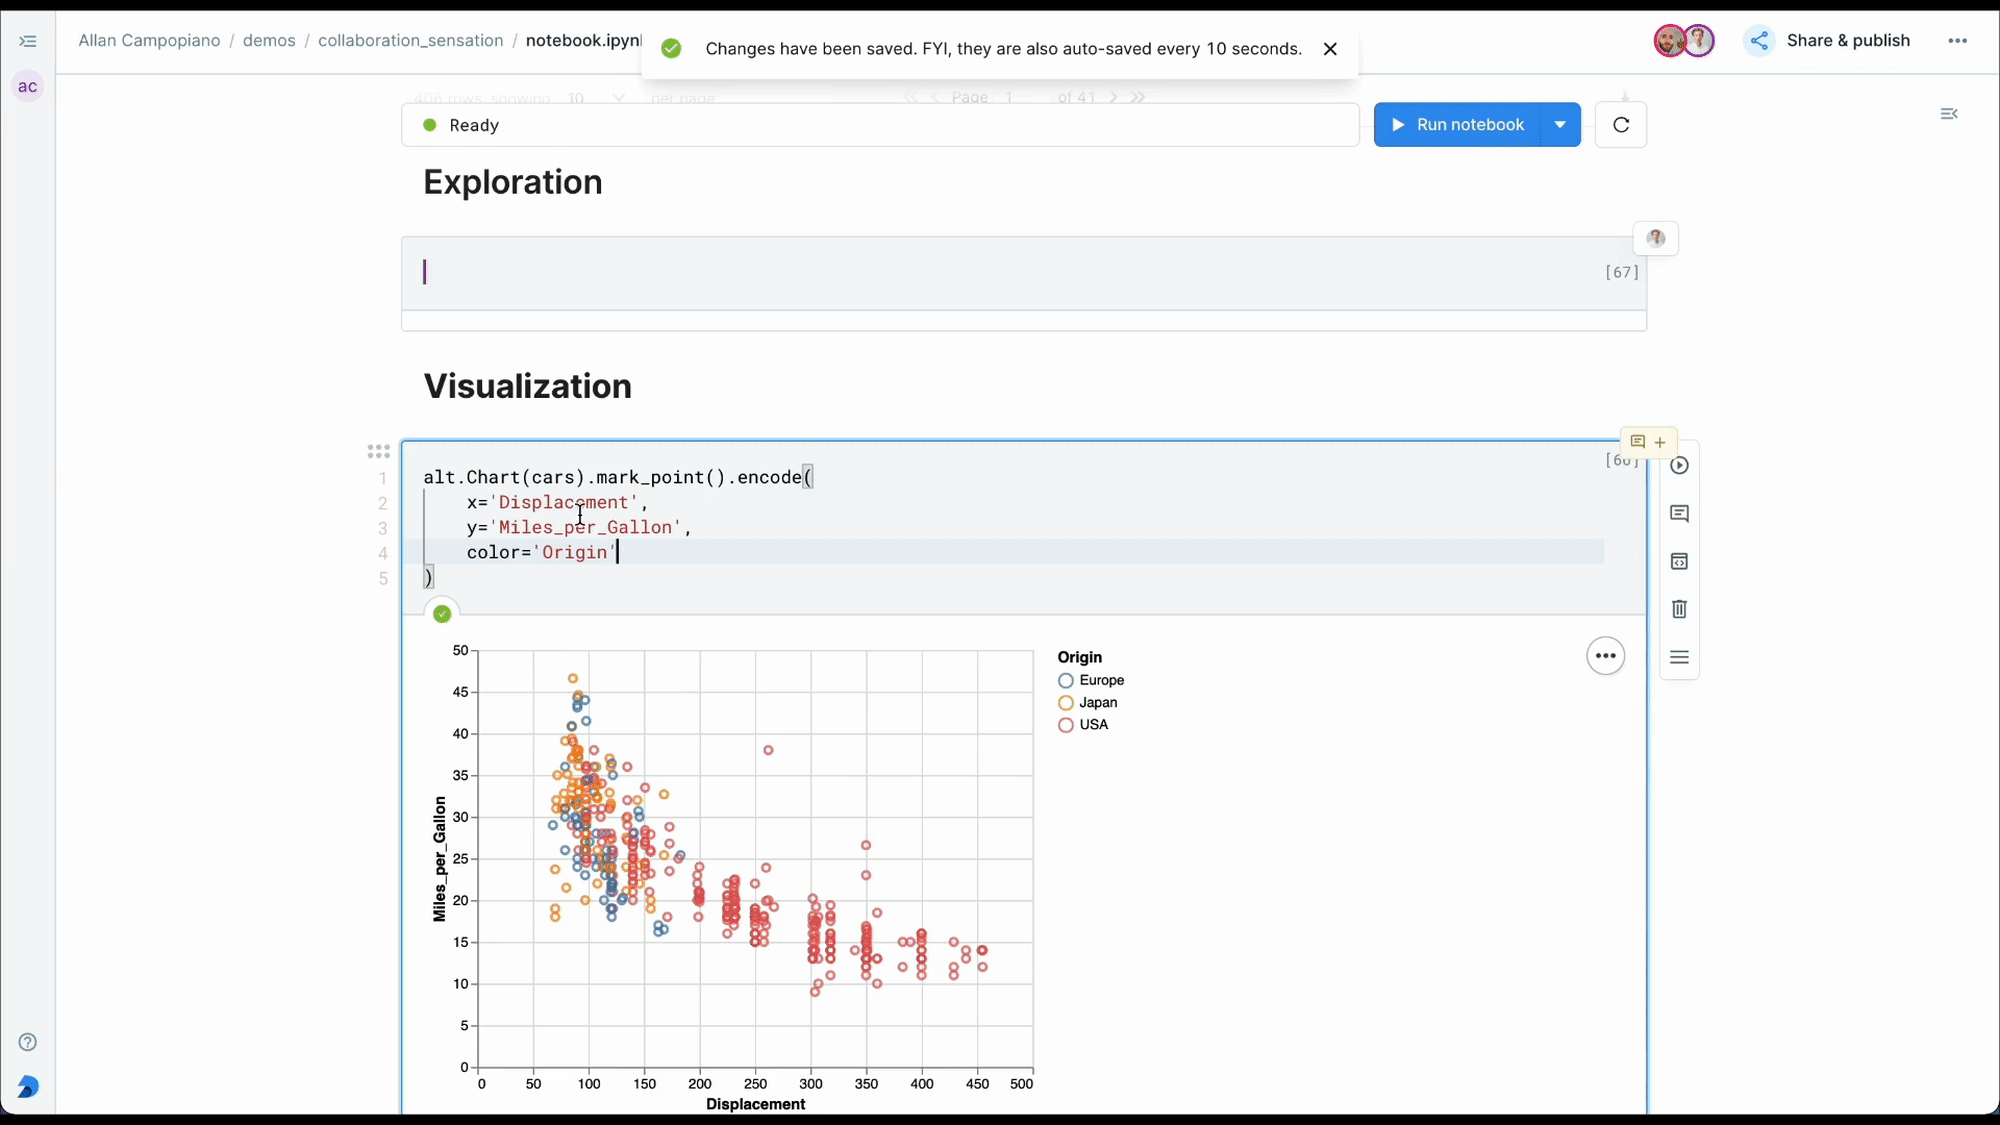Expand the left sidebar
The height and width of the screenshot is (1125, 2000).
(x=28, y=41)
